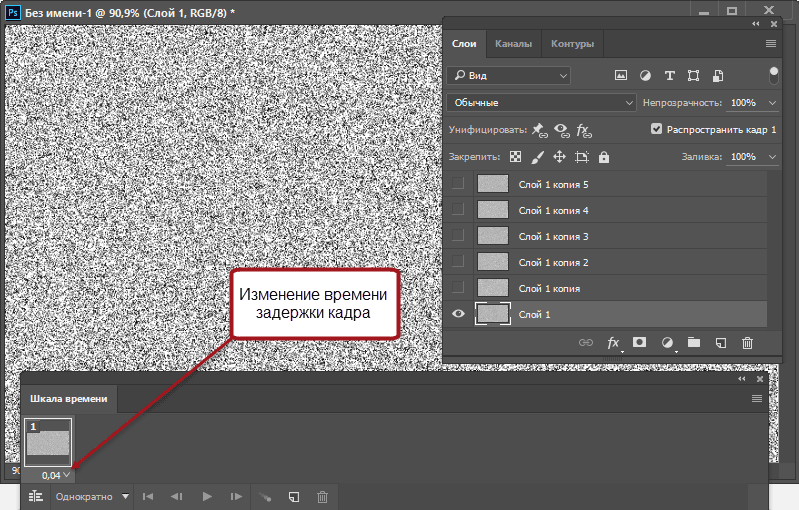The height and width of the screenshot is (510, 799).
Task: Toggle the 'Распространить кадр 1' checkbox
Action: coord(657,129)
